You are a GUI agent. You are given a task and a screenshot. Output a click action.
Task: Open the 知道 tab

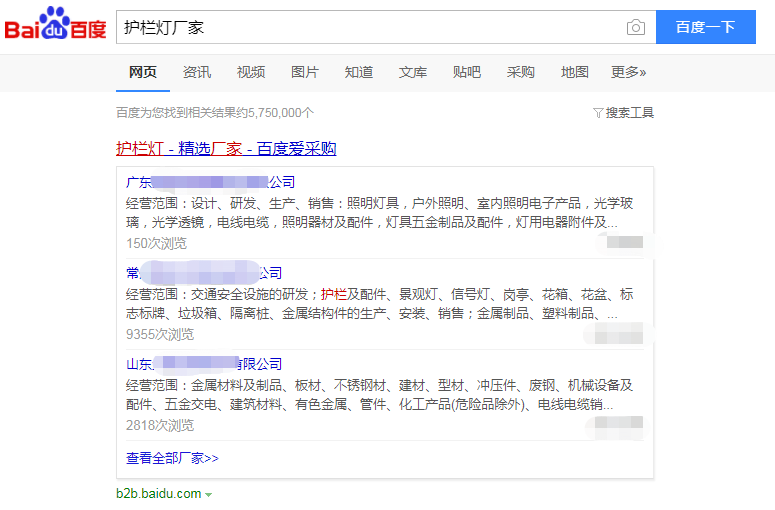[359, 72]
